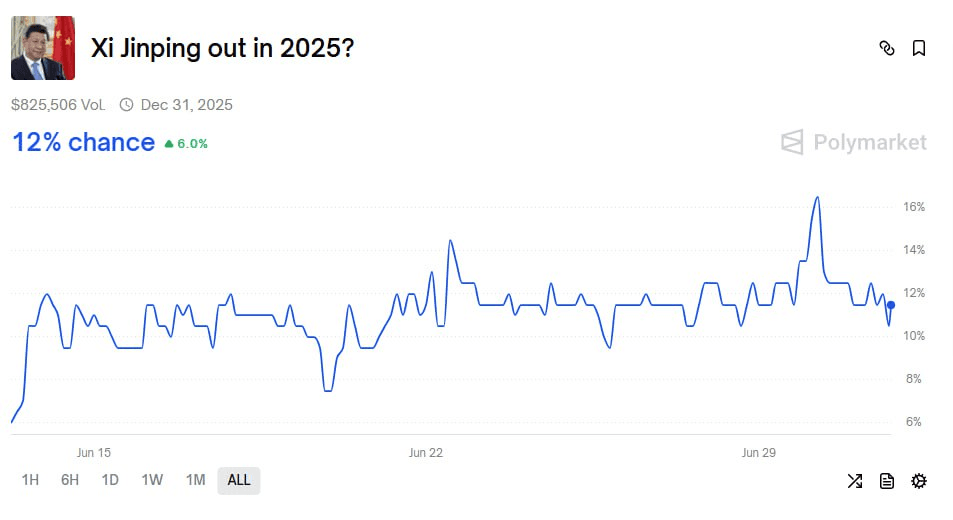Click the 12% chance value
Viewport: 953px width, 520px height.
(84, 143)
